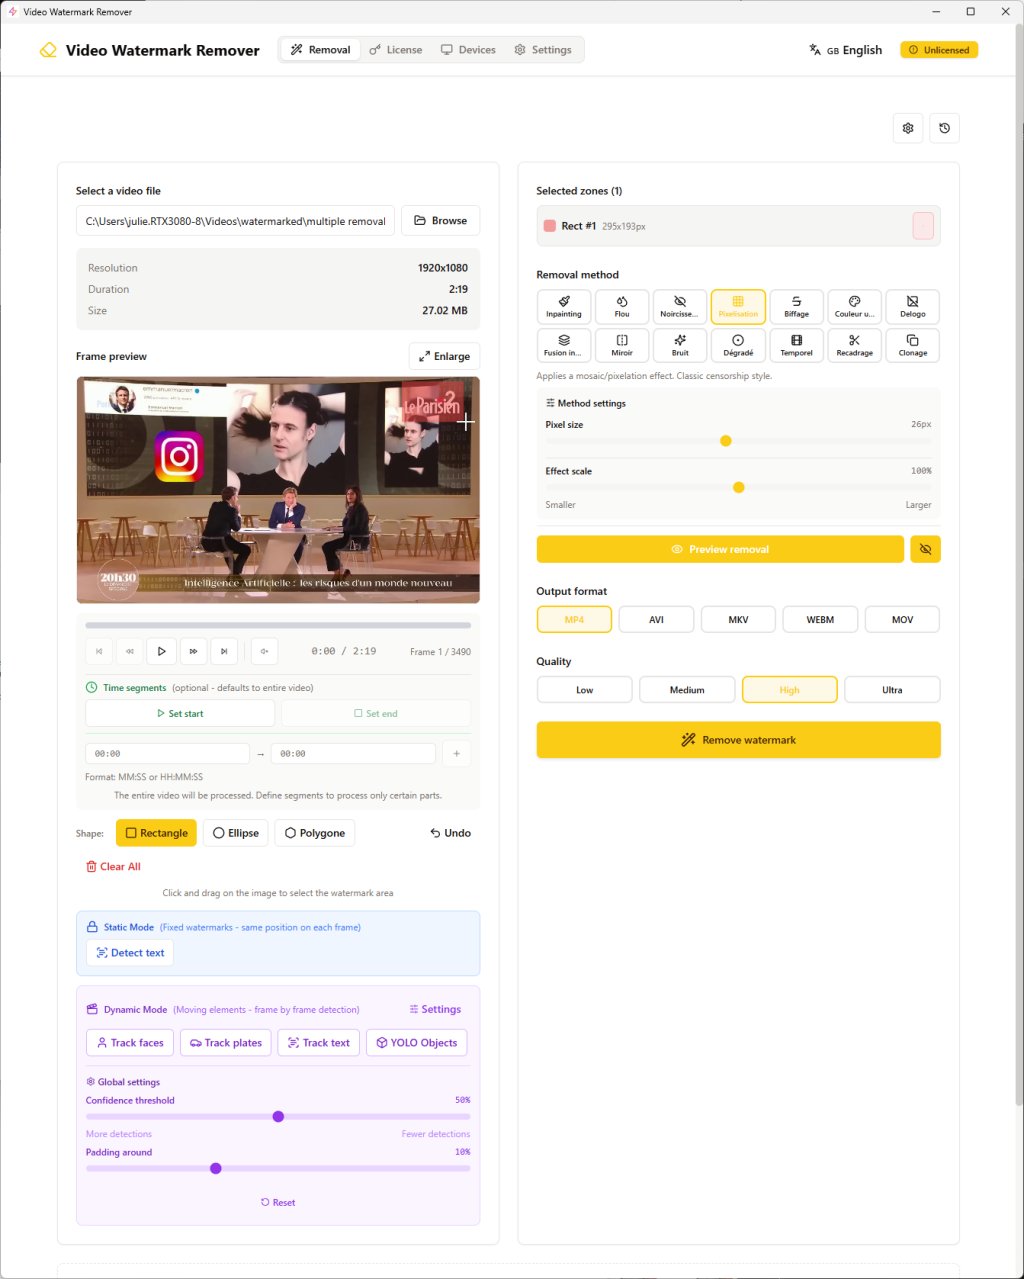Viewport: 1024px width, 1279px height.
Task: Open the Devices tab
Action: coord(468,50)
